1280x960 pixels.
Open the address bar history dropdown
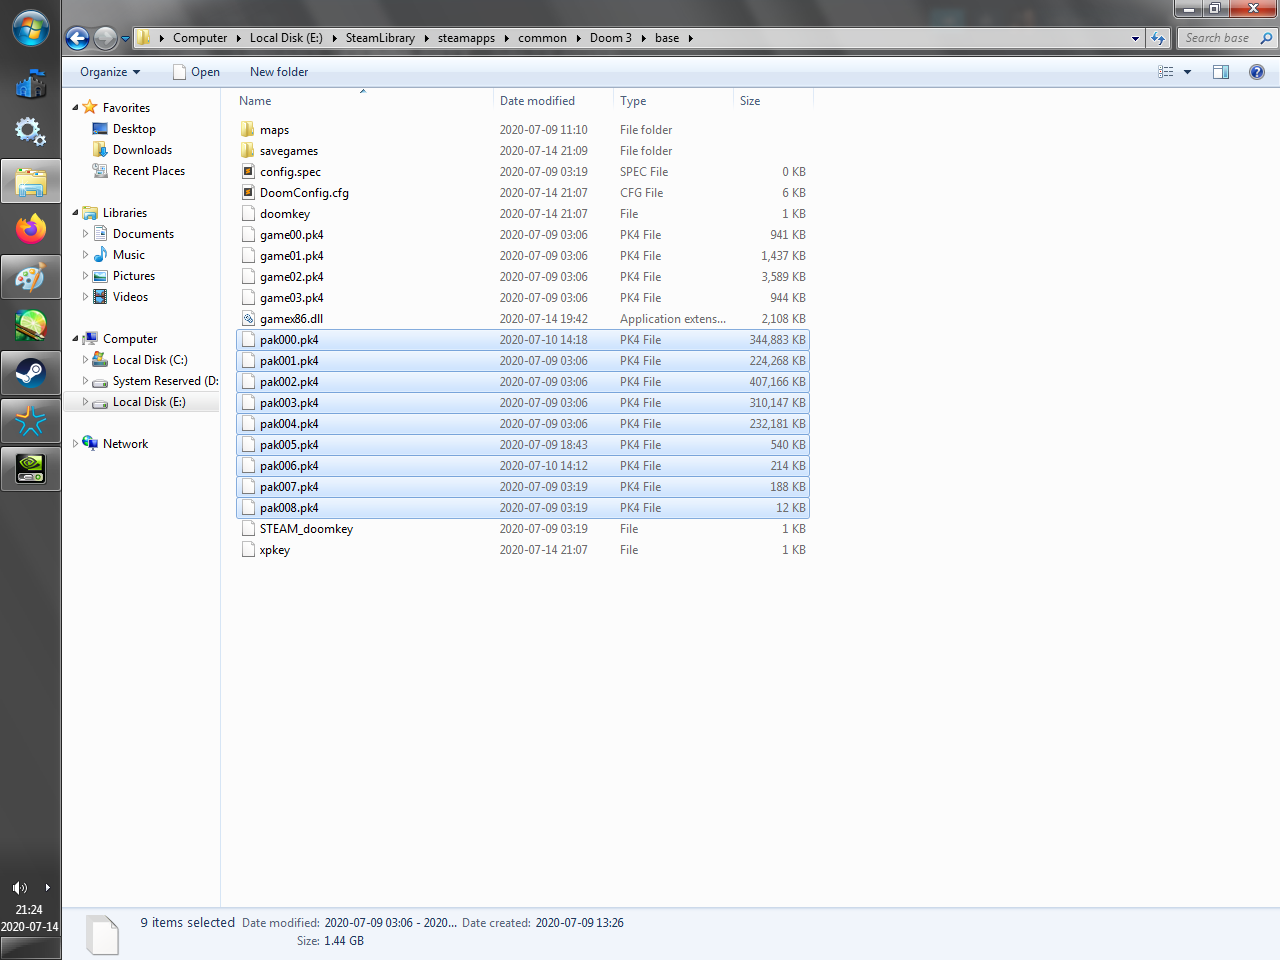tap(1135, 38)
